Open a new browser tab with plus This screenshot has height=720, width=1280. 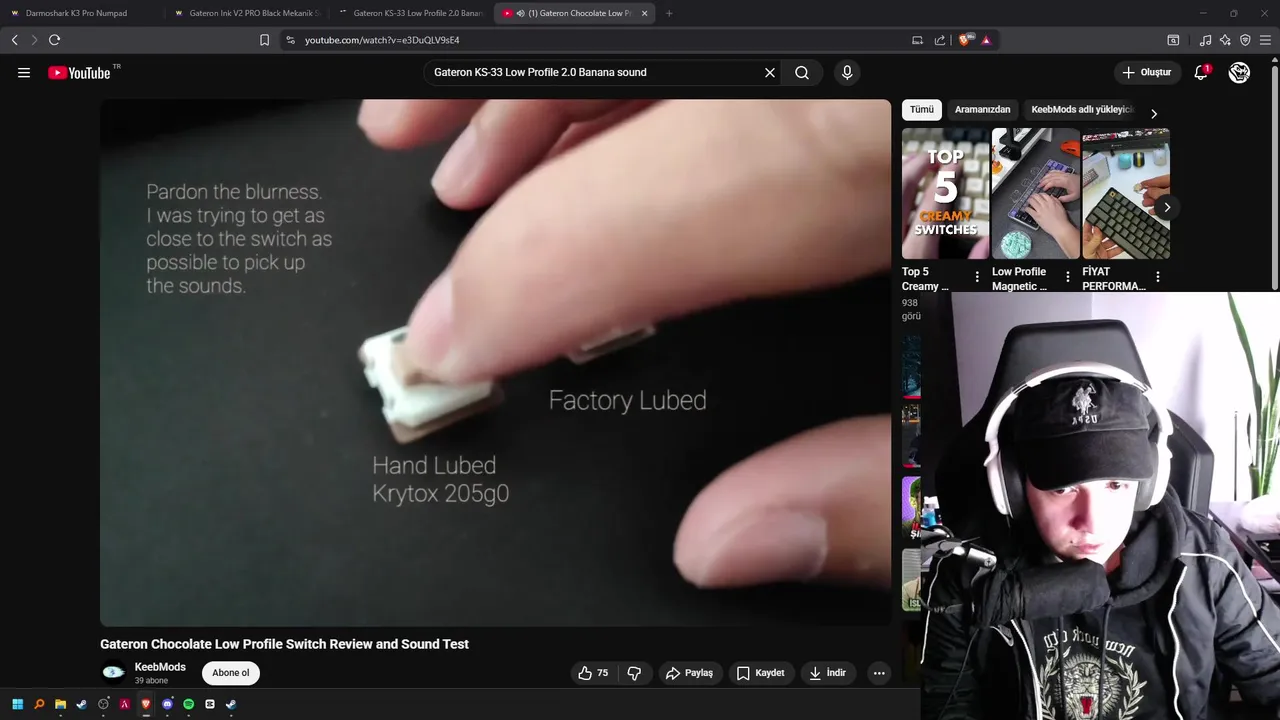pos(669,13)
